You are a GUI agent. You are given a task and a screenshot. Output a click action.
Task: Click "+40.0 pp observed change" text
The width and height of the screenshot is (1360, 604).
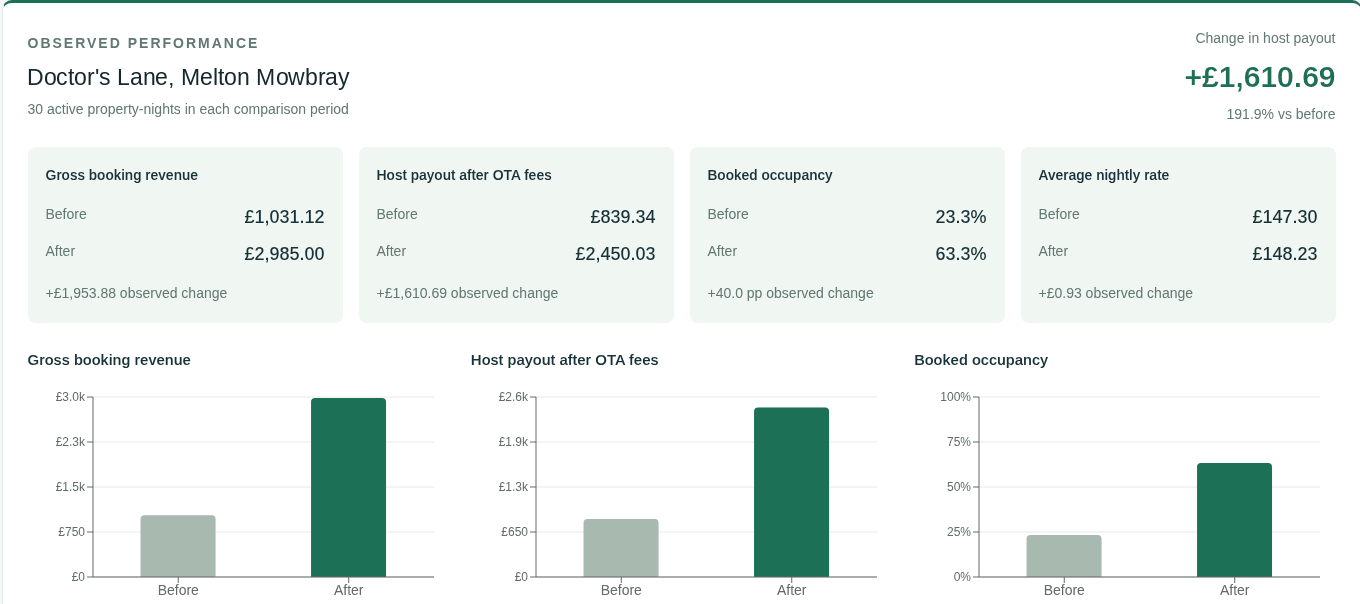click(790, 293)
